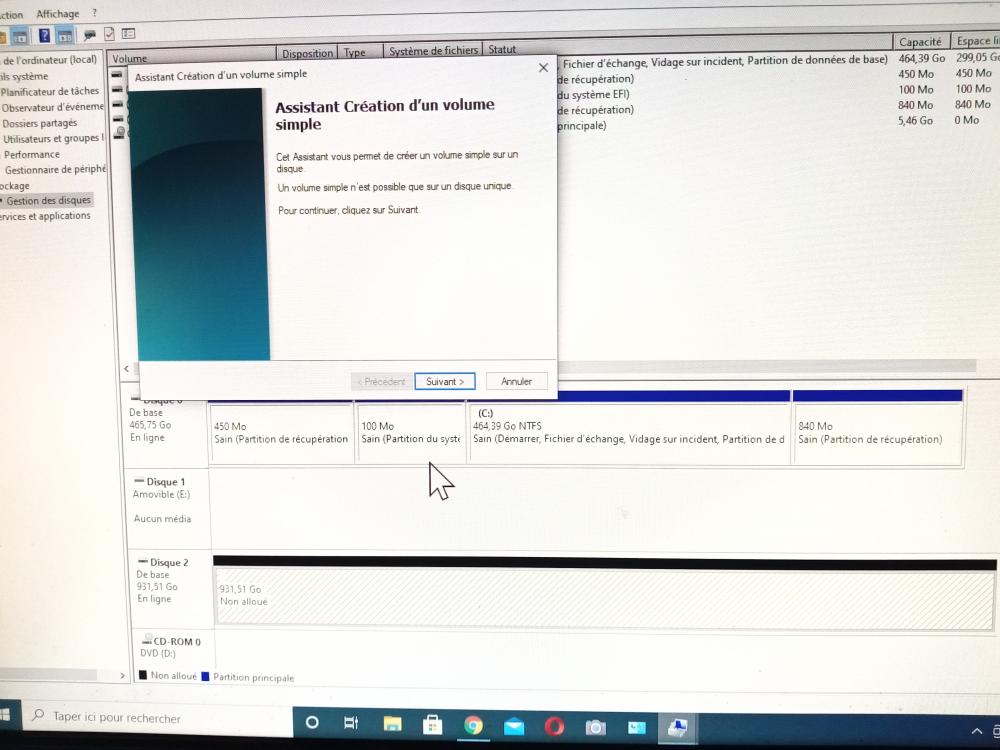Expand the system tray hidden icons chevron
This screenshot has height=750, width=1000.
pyautogui.click(x=976, y=731)
